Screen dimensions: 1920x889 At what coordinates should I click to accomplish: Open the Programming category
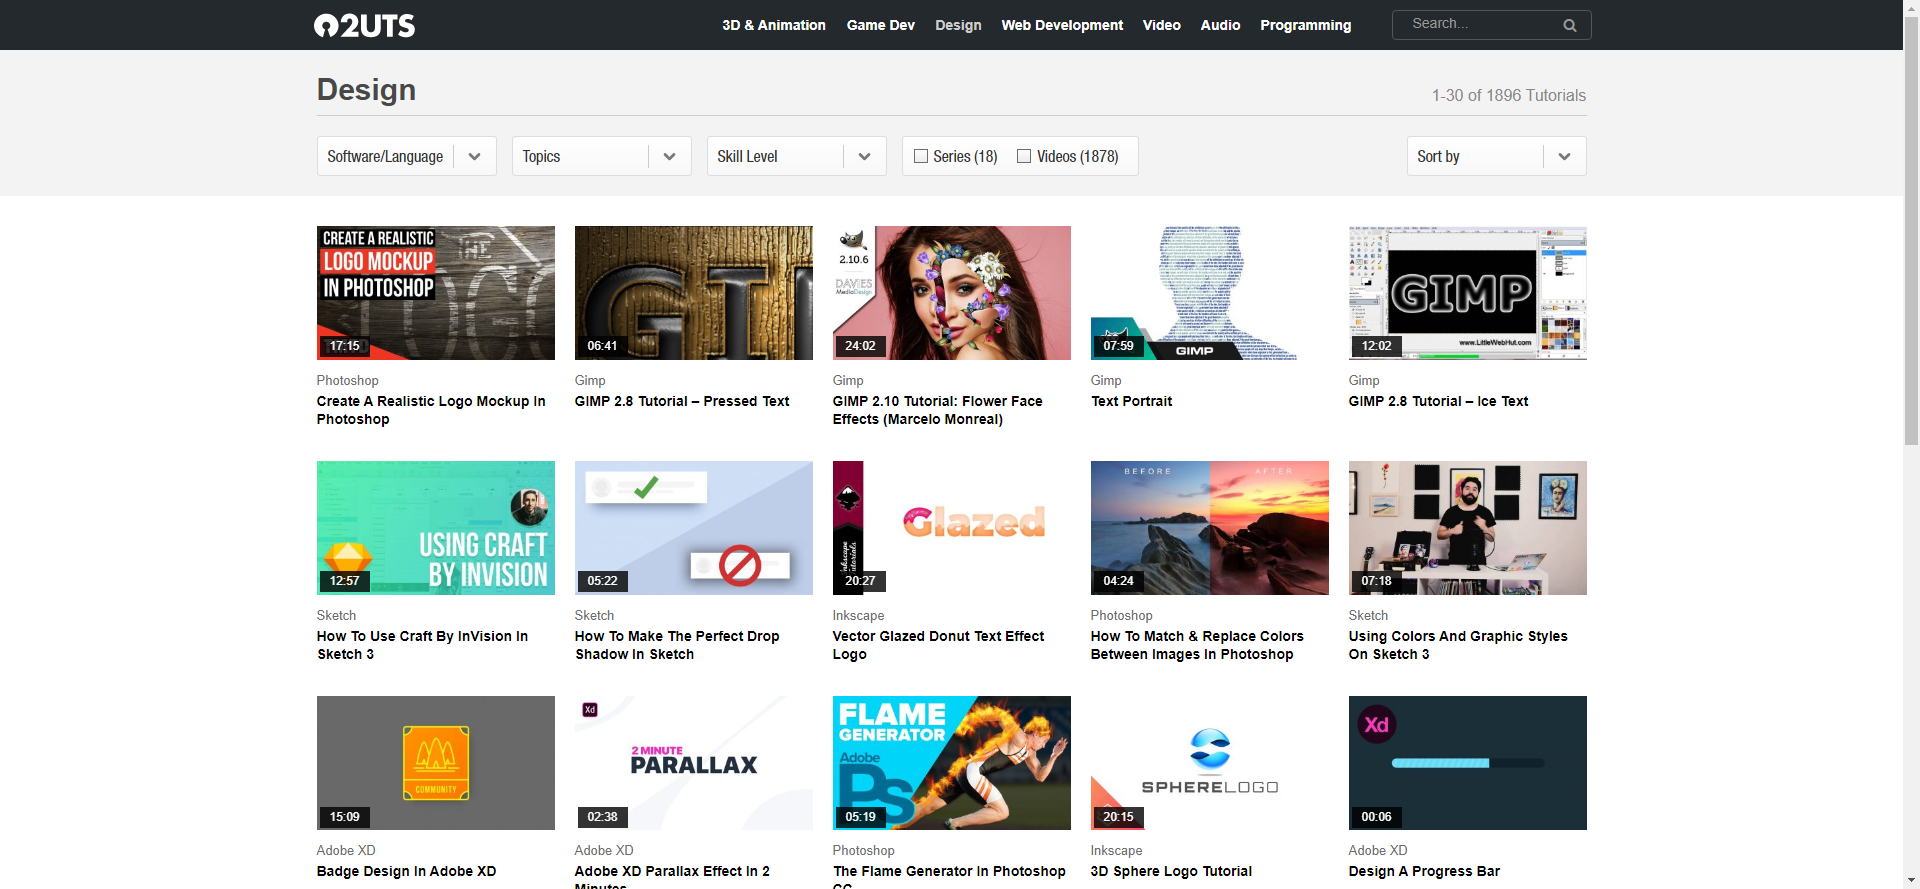pyautogui.click(x=1305, y=25)
